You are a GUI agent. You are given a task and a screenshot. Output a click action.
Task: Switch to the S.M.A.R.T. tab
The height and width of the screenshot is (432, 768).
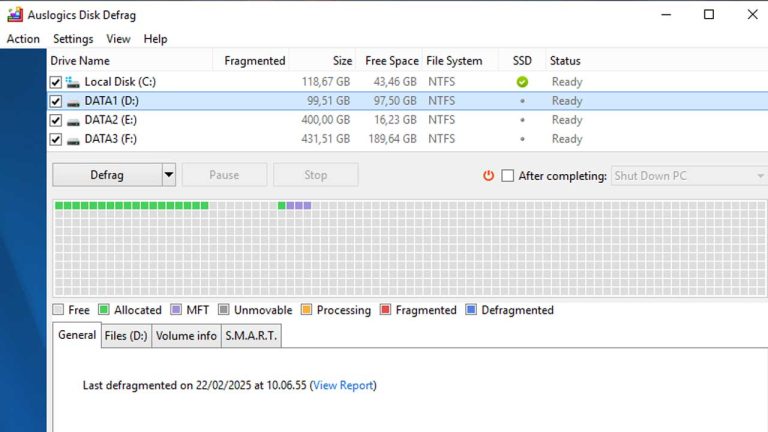click(251, 336)
